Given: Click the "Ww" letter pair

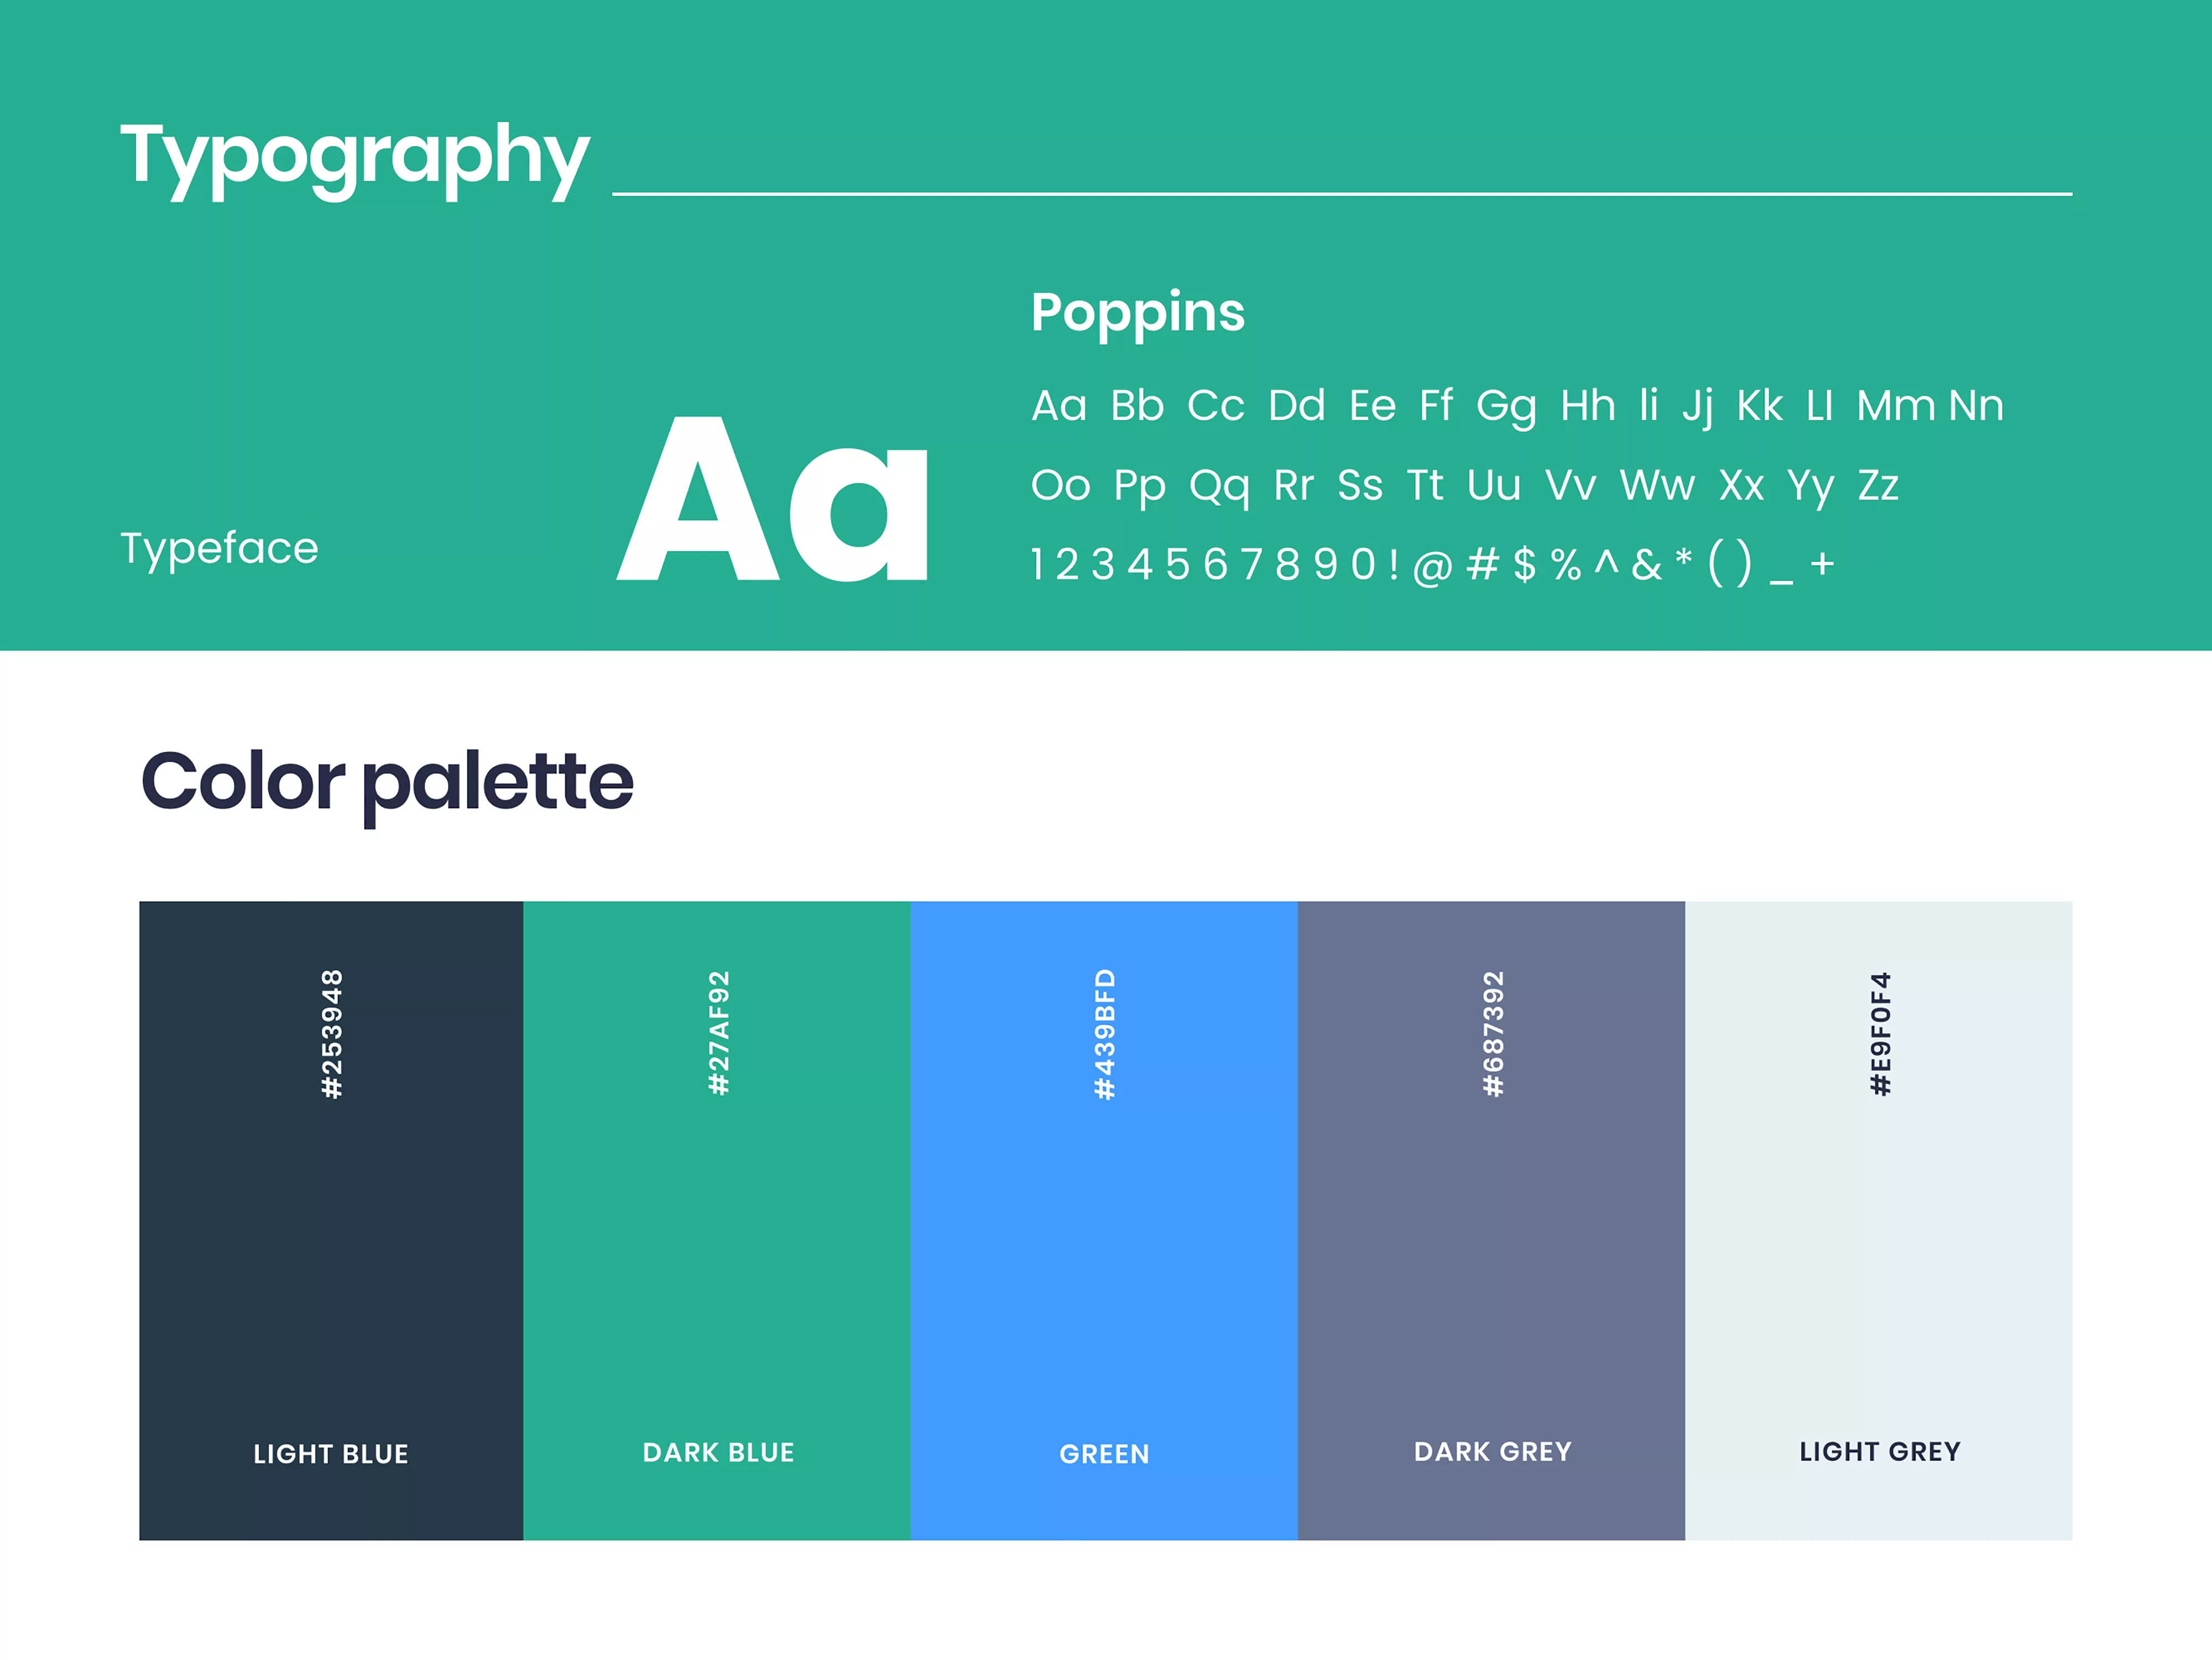Looking at the screenshot, I should 1657,486.
